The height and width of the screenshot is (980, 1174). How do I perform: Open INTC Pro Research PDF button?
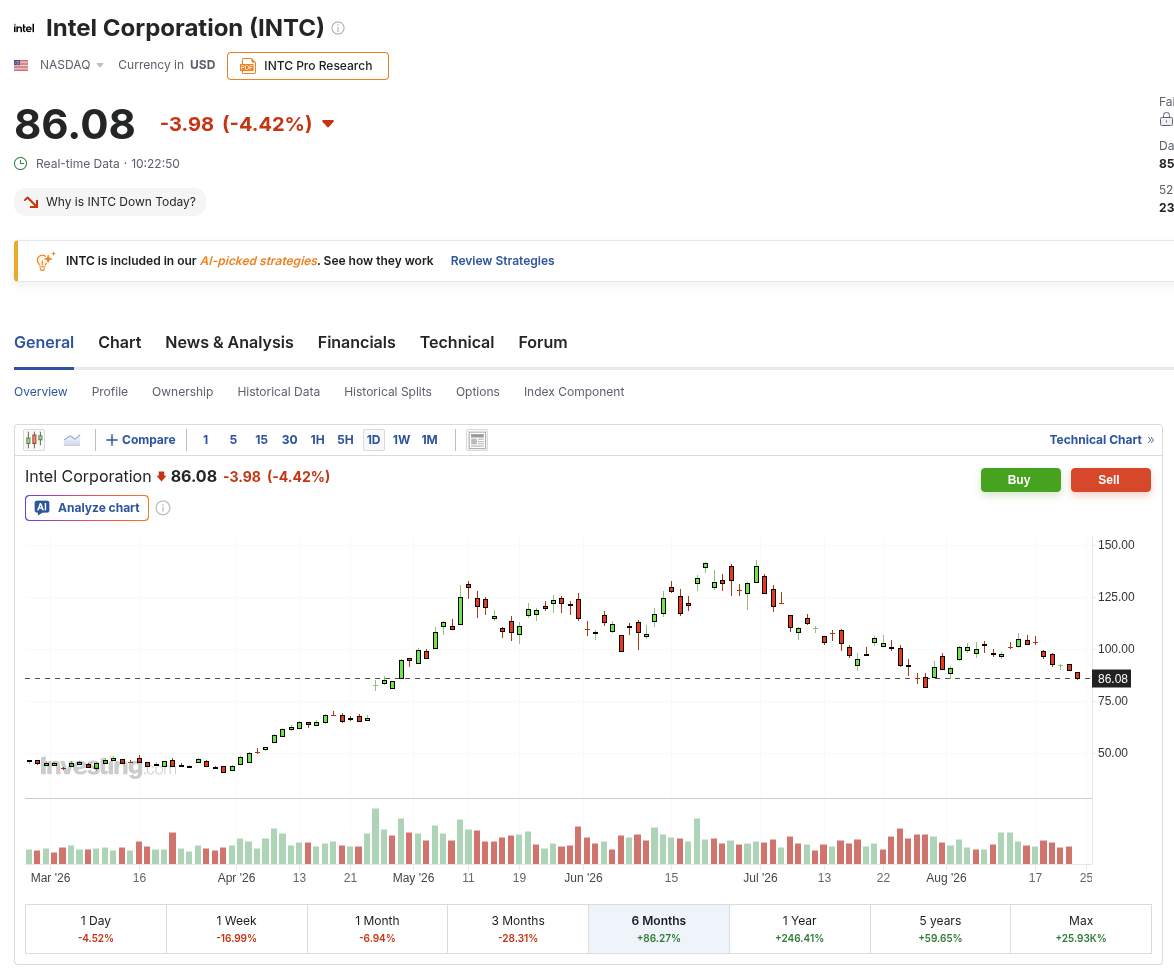[x=308, y=66]
